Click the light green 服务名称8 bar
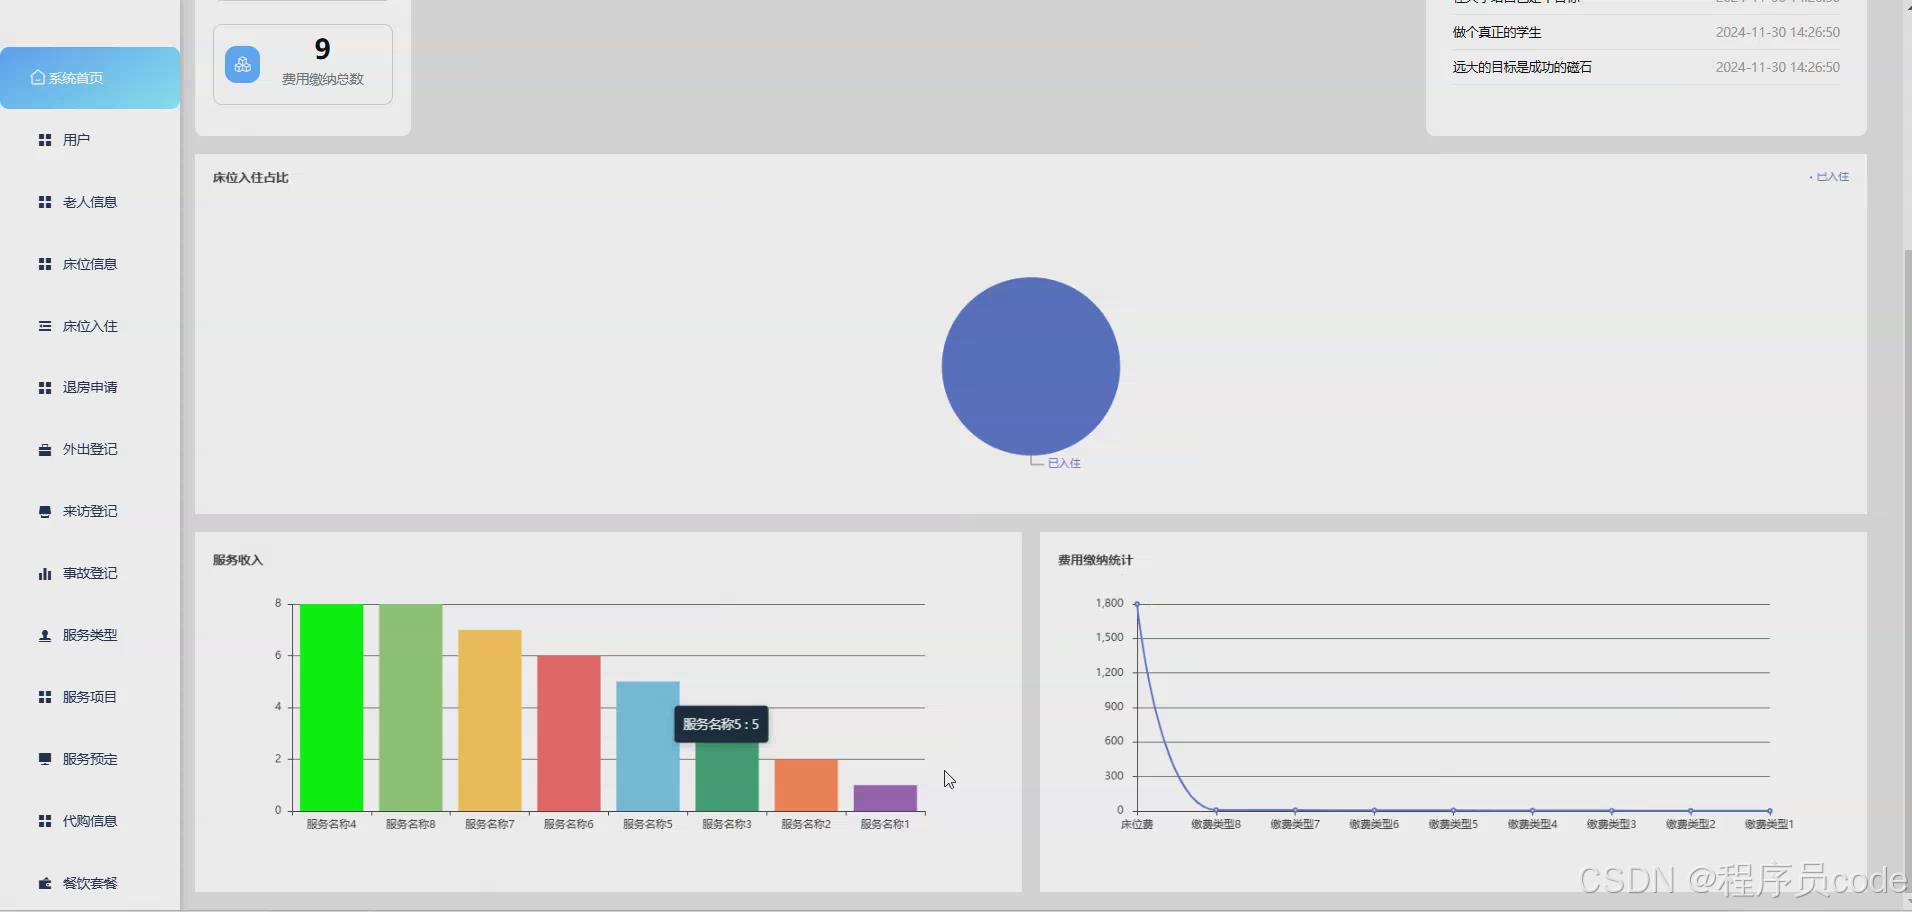The width and height of the screenshot is (1912, 912). pos(410,707)
